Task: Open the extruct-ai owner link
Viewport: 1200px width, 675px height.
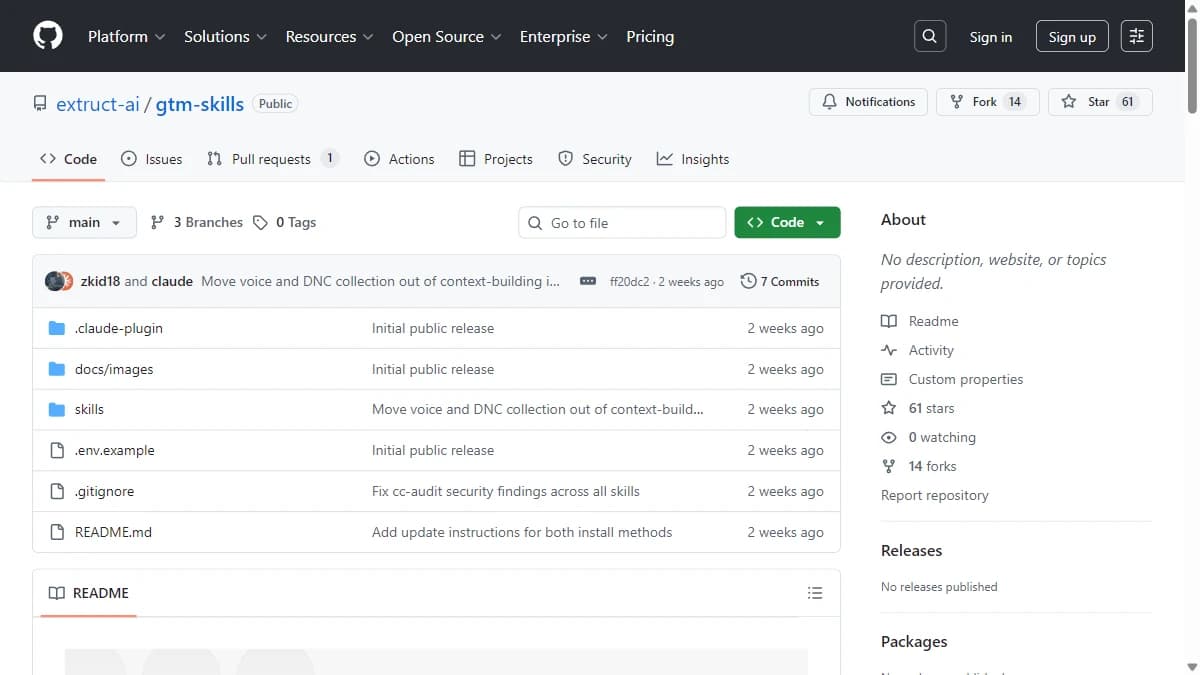Action: click(98, 104)
